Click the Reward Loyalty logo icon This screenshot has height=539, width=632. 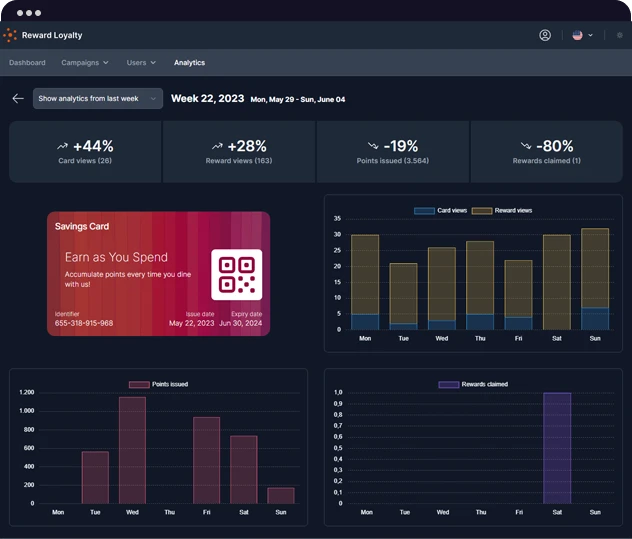click(10, 35)
